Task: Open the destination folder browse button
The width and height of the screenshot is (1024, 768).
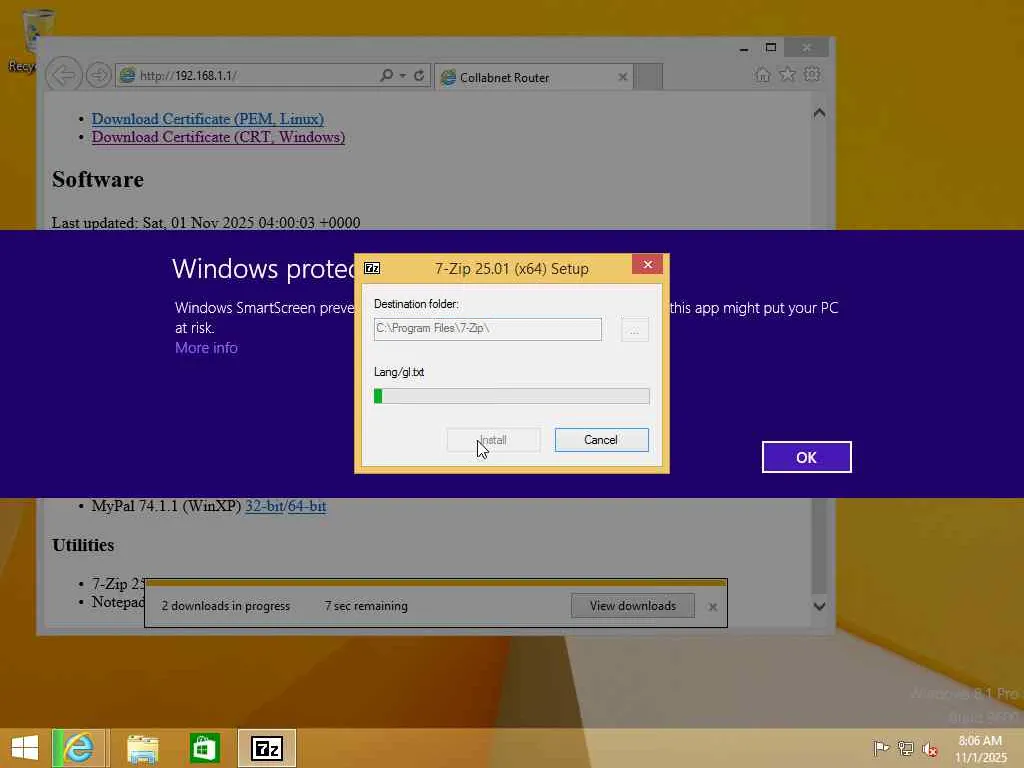Action: [634, 330]
